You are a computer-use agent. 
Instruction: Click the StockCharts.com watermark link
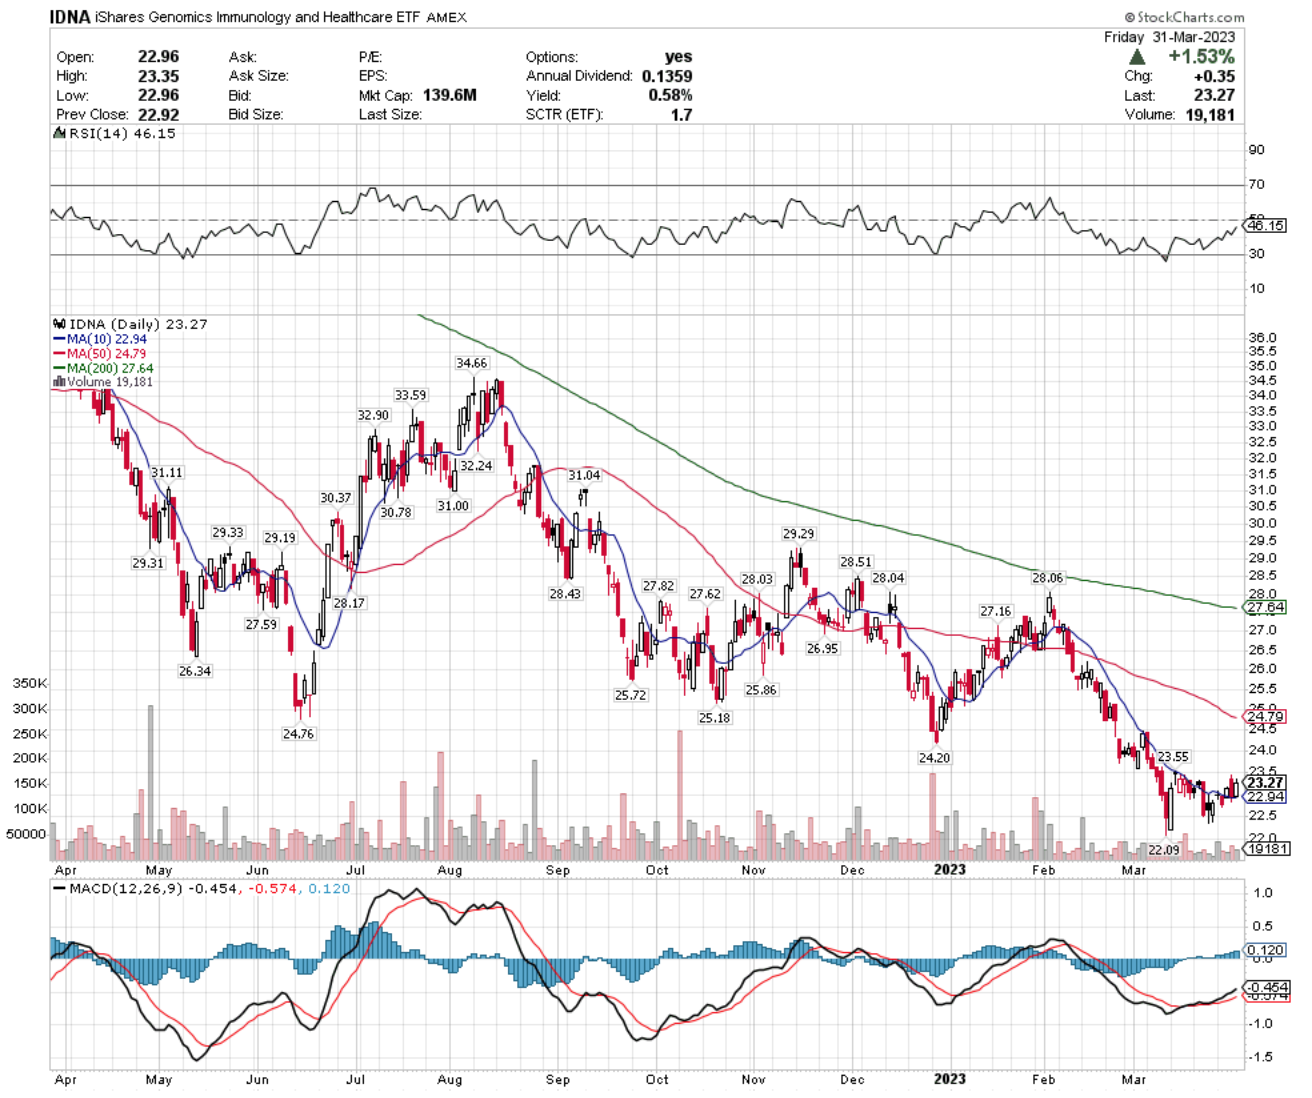(x=1185, y=17)
